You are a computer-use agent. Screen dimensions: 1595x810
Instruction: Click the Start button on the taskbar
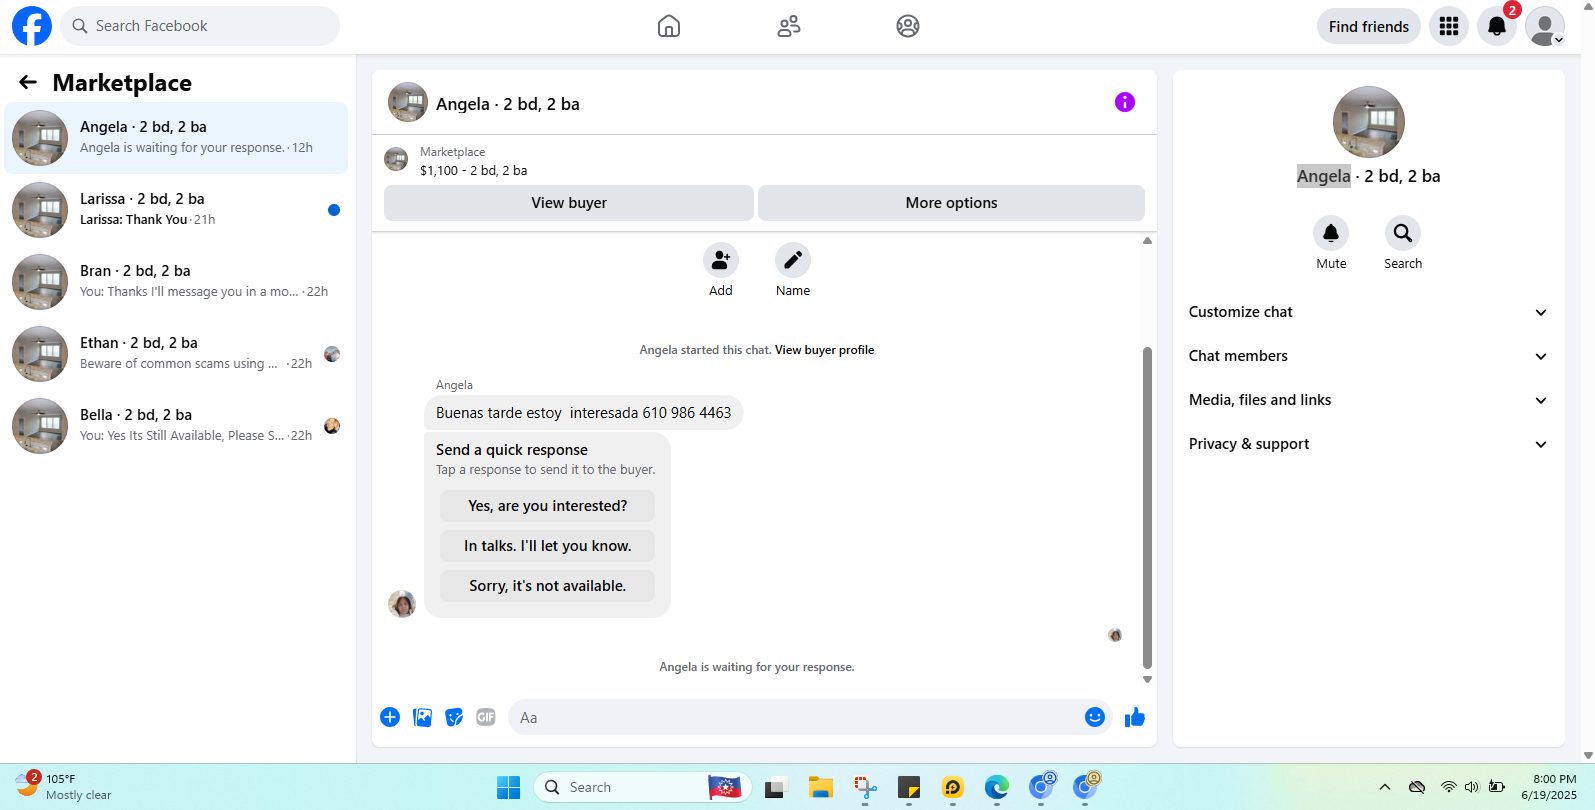tap(509, 788)
